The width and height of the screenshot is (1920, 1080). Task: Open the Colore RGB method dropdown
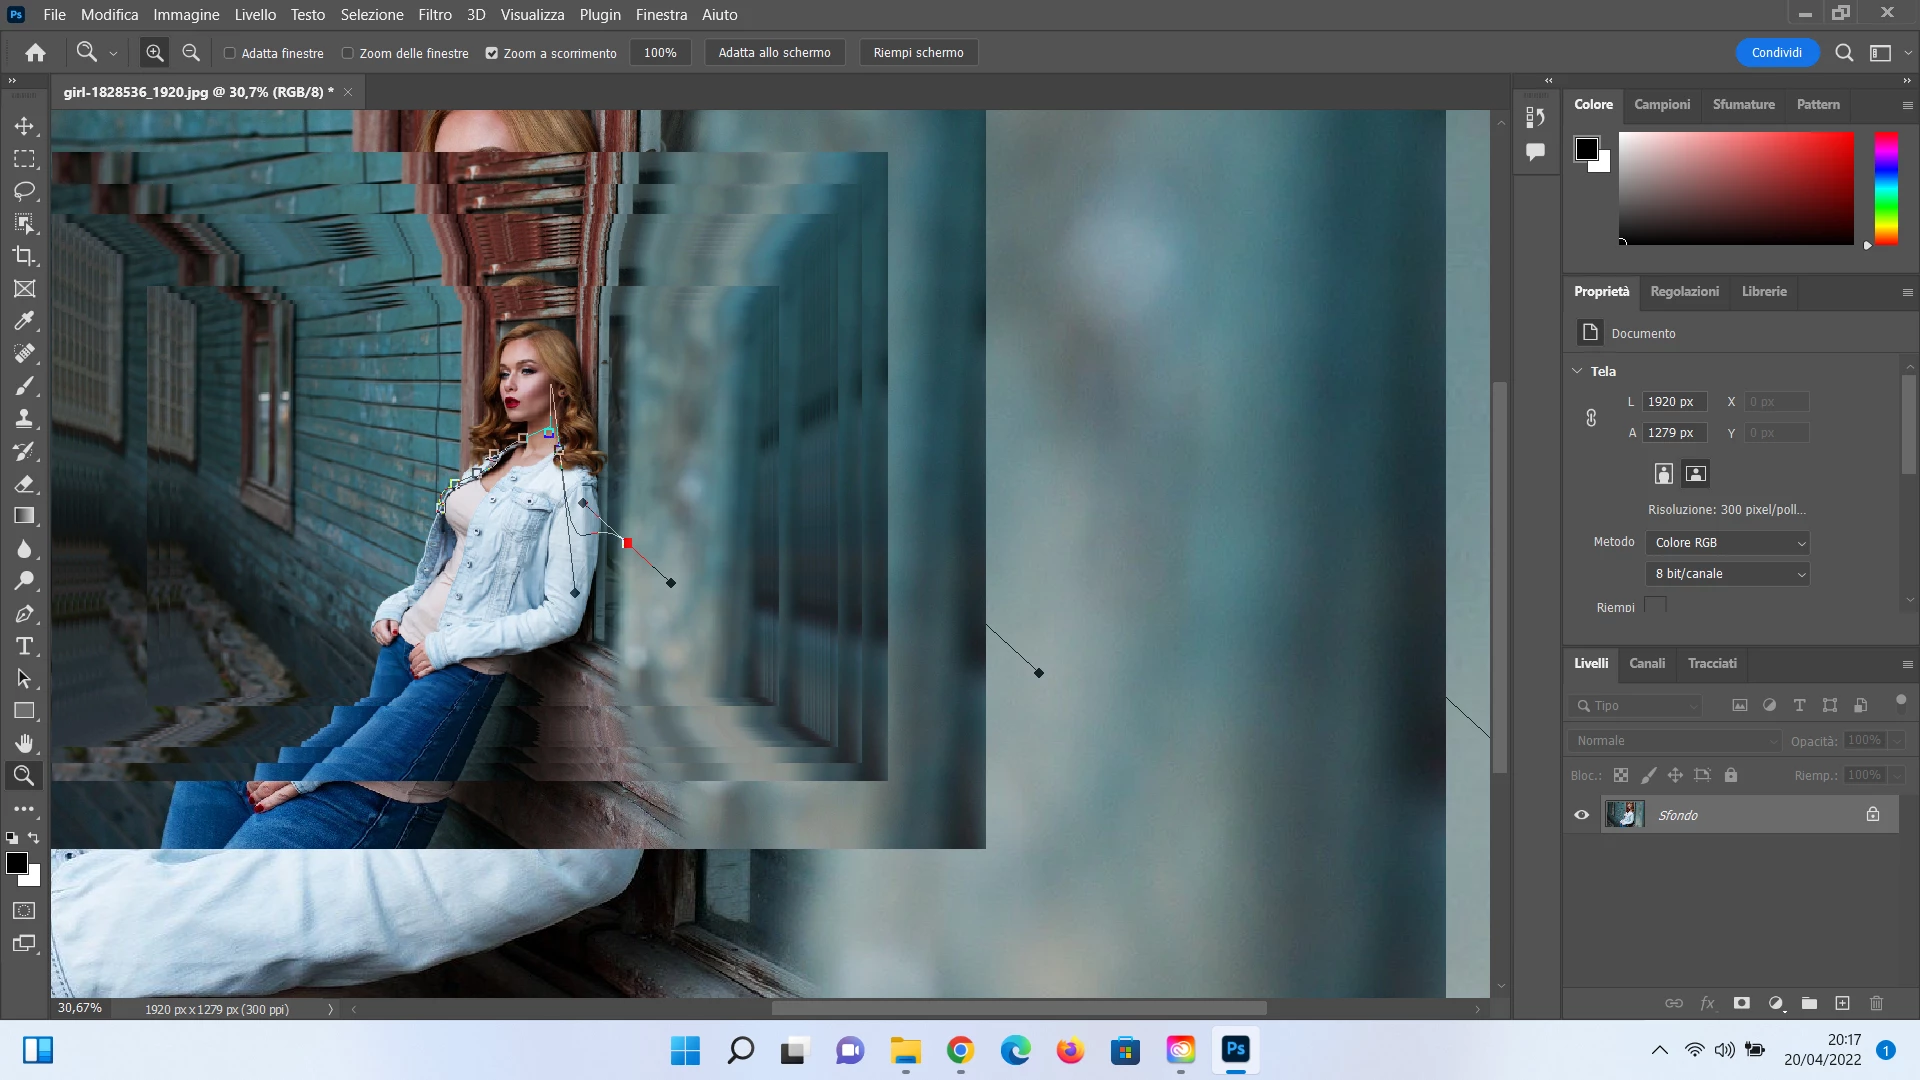tap(1728, 543)
